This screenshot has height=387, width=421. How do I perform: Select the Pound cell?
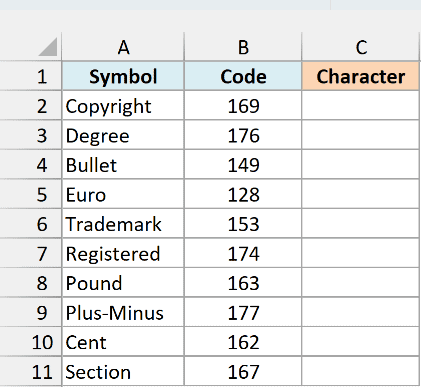[123, 283]
